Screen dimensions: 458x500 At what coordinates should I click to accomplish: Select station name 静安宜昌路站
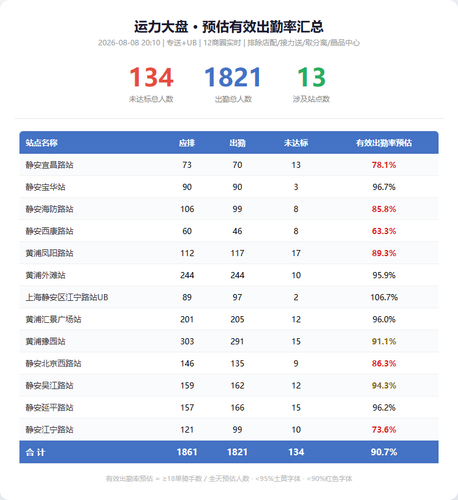[x=50, y=165]
